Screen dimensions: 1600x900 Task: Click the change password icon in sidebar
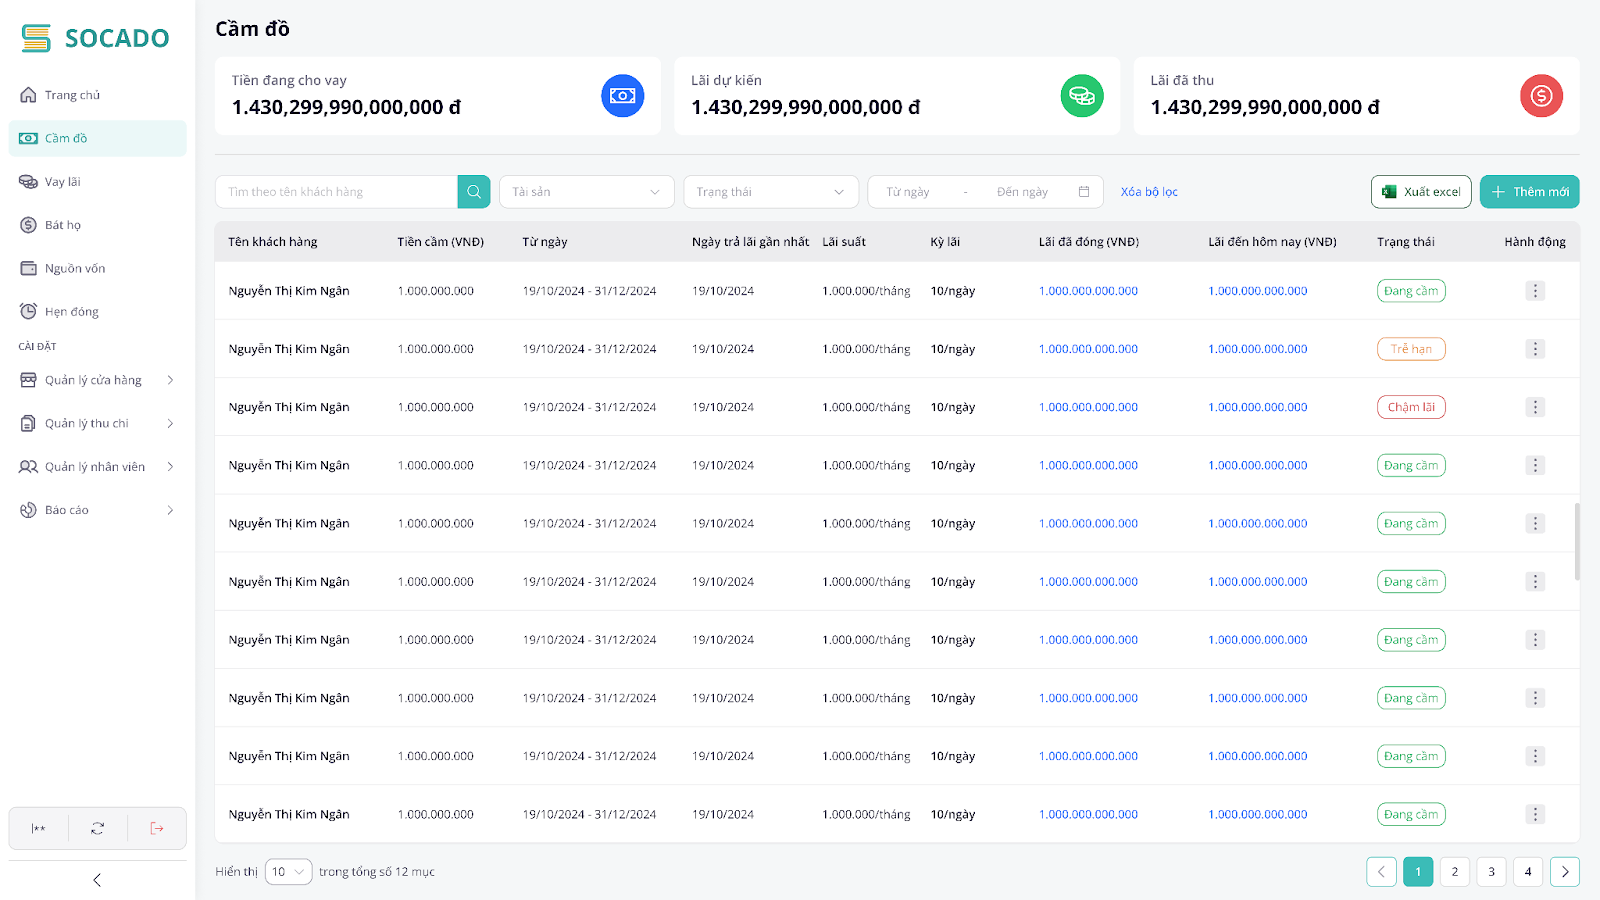(x=39, y=828)
